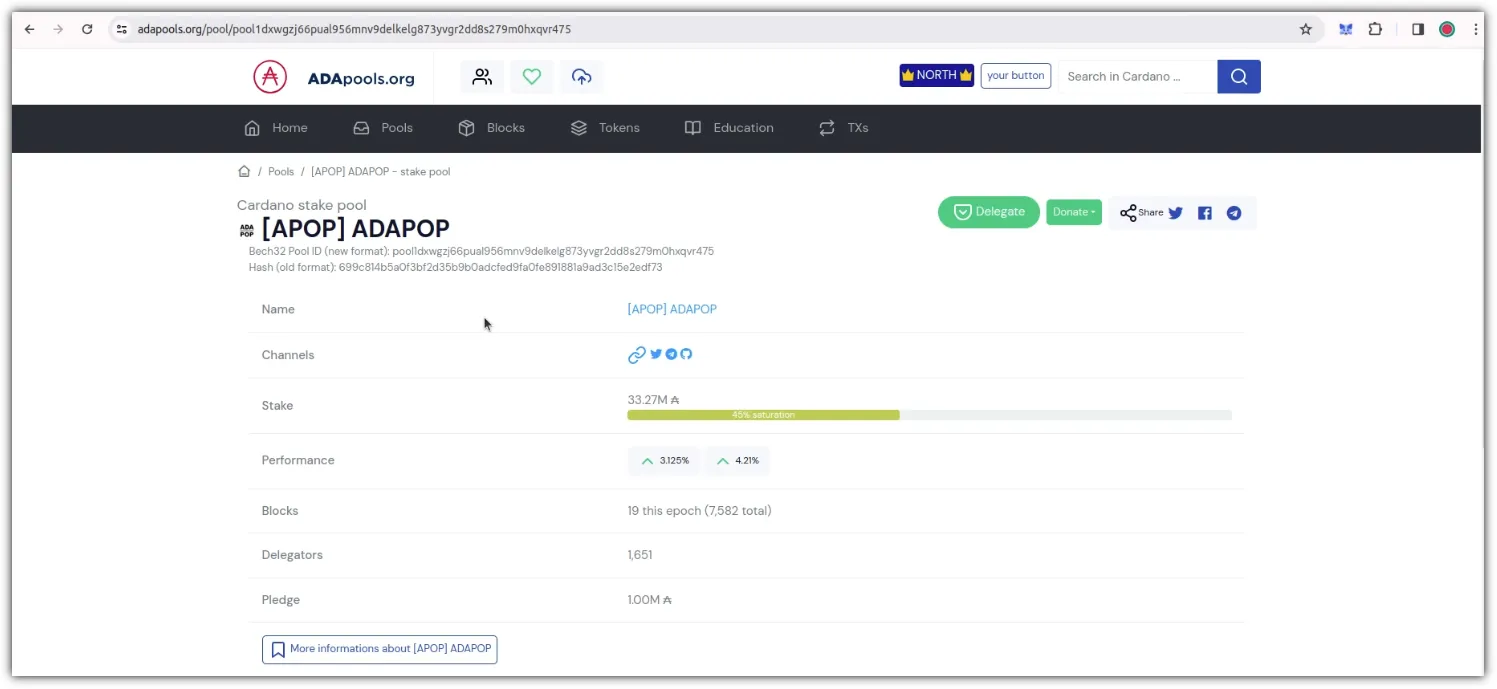
Task: Click the [APOP] ADAPOP name link
Action: 672,310
